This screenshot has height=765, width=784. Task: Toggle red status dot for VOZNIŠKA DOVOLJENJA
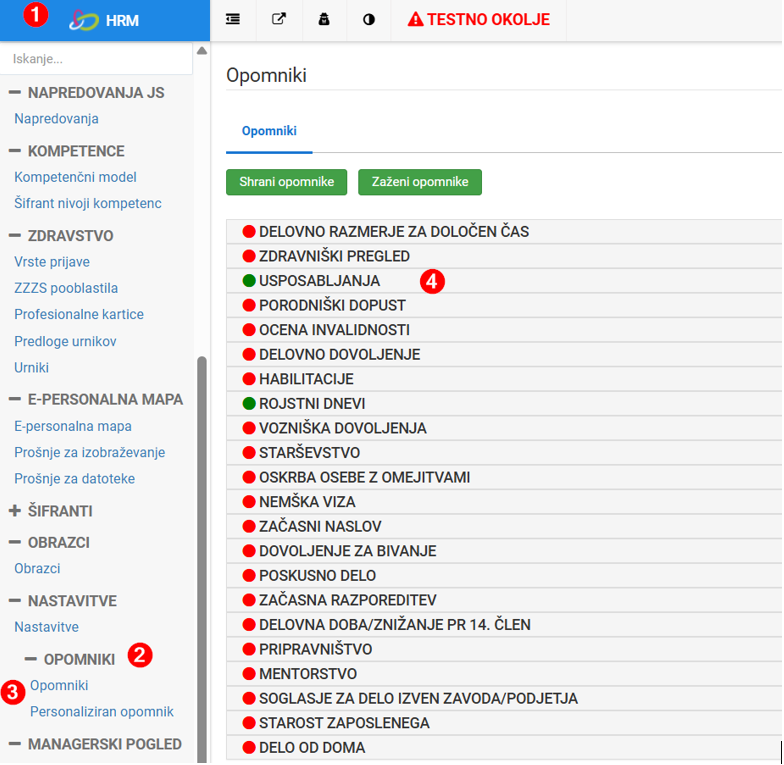click(x=248, y=428)
